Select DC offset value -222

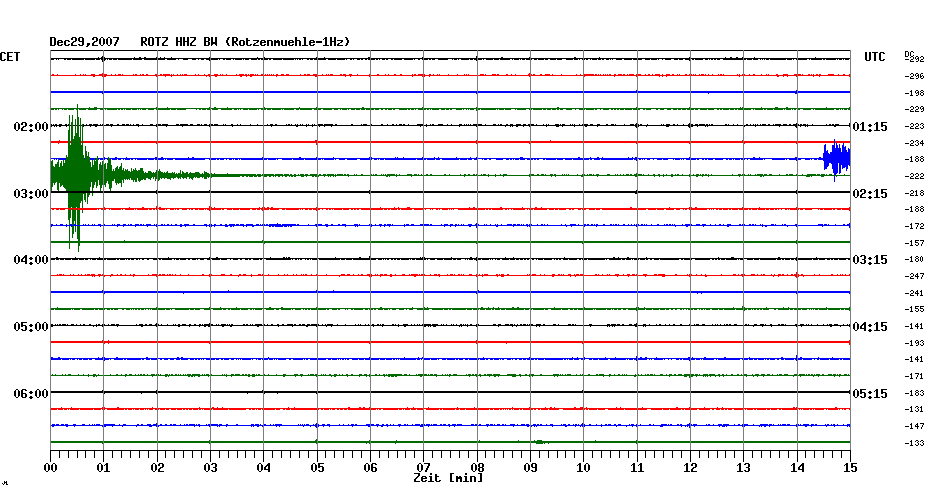pyautogui.click(x=914, y=176)
